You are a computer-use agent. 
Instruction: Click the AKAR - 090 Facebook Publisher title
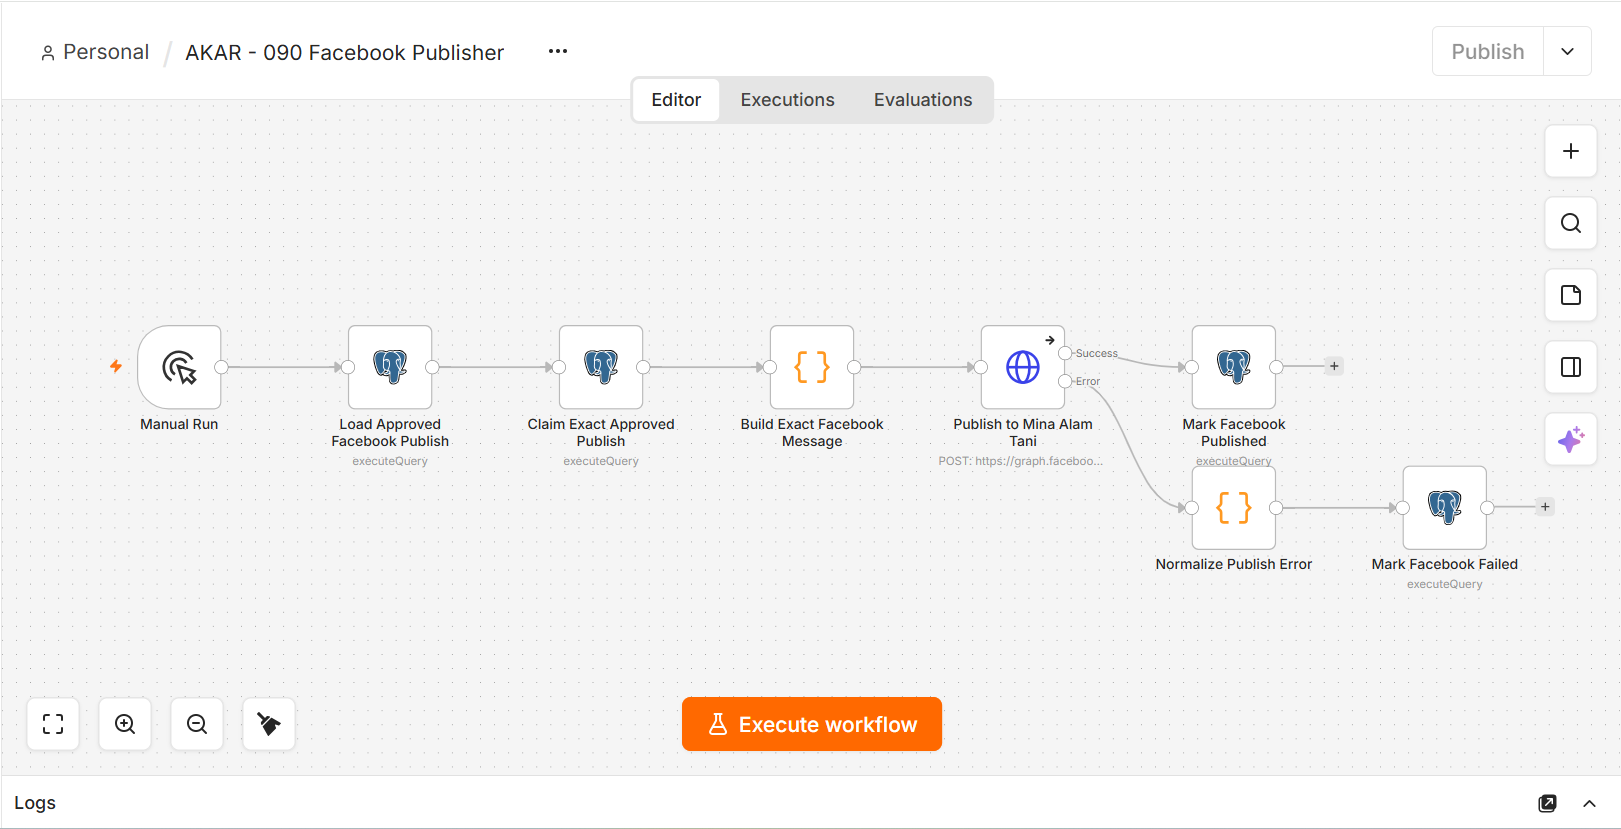pos(345,52)
